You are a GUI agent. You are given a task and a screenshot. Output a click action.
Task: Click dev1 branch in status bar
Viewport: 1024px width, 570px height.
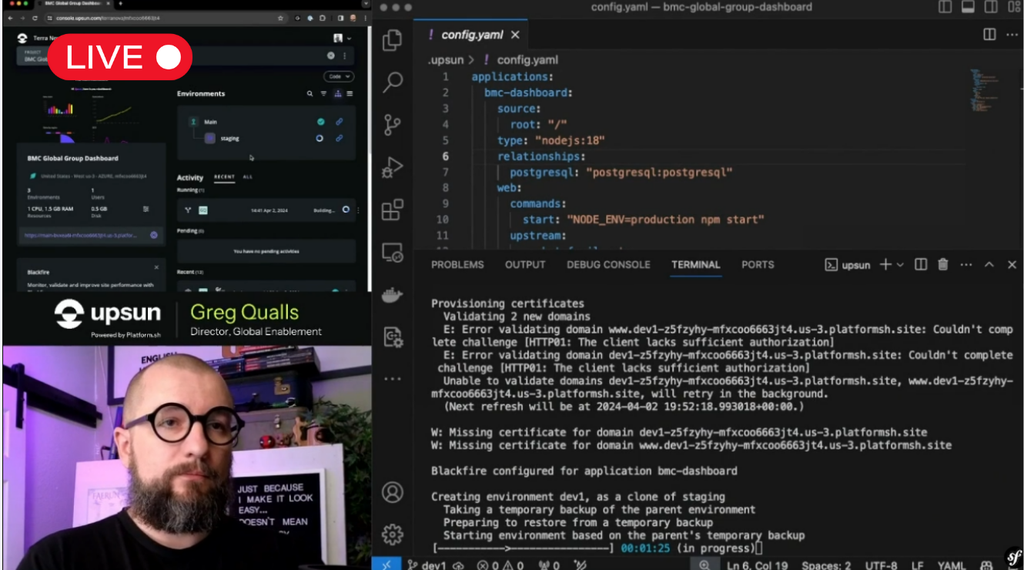427,565
